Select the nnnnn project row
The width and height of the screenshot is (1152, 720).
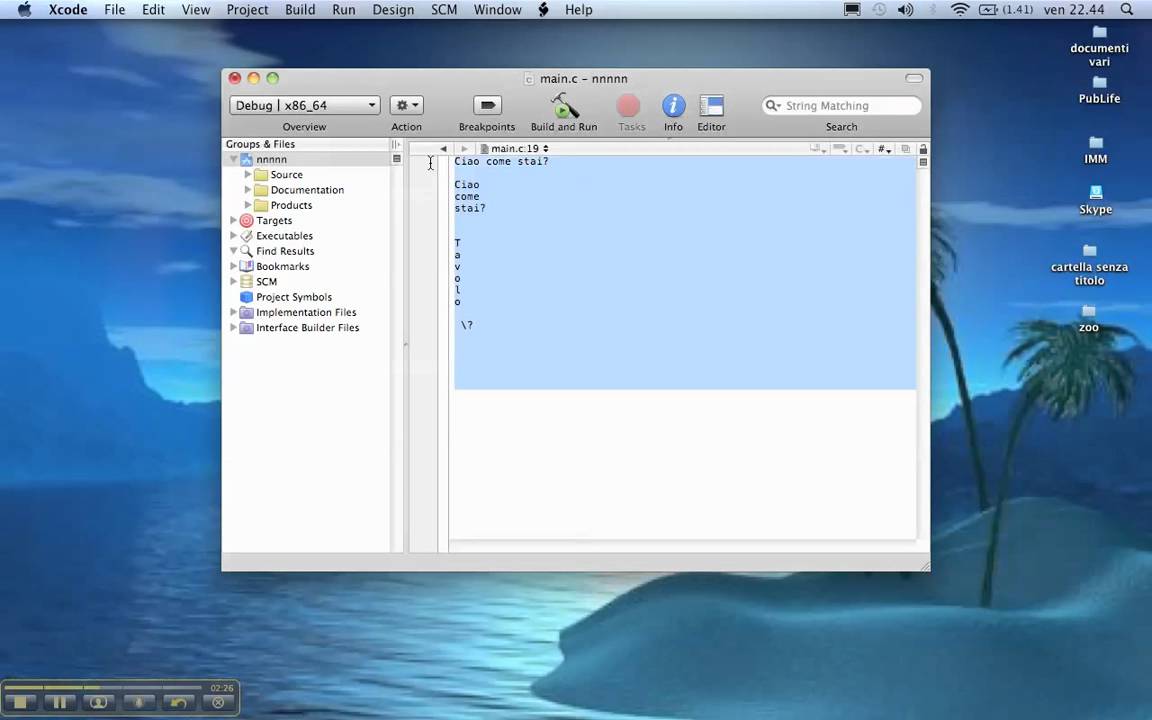click(x=306, y=159)
